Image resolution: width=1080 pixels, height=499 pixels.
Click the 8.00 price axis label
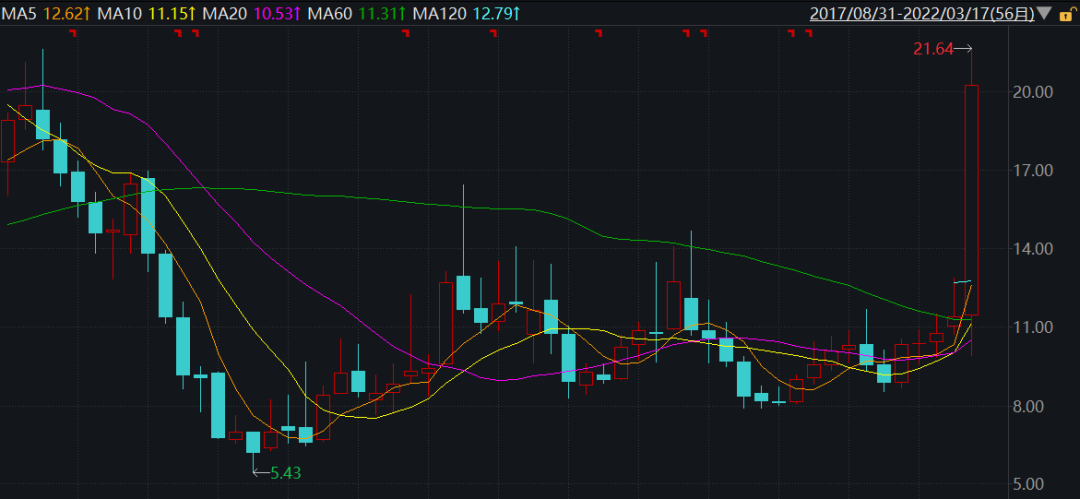pyautogui.click(x=1034, y=406)
